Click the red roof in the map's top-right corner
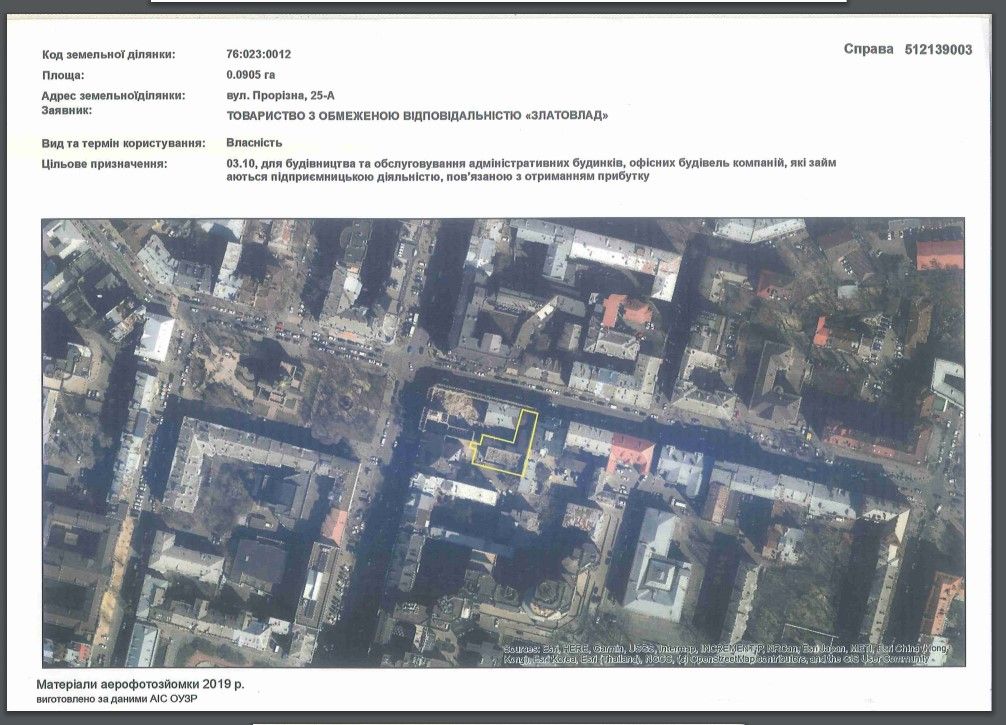 pos(939,253)
